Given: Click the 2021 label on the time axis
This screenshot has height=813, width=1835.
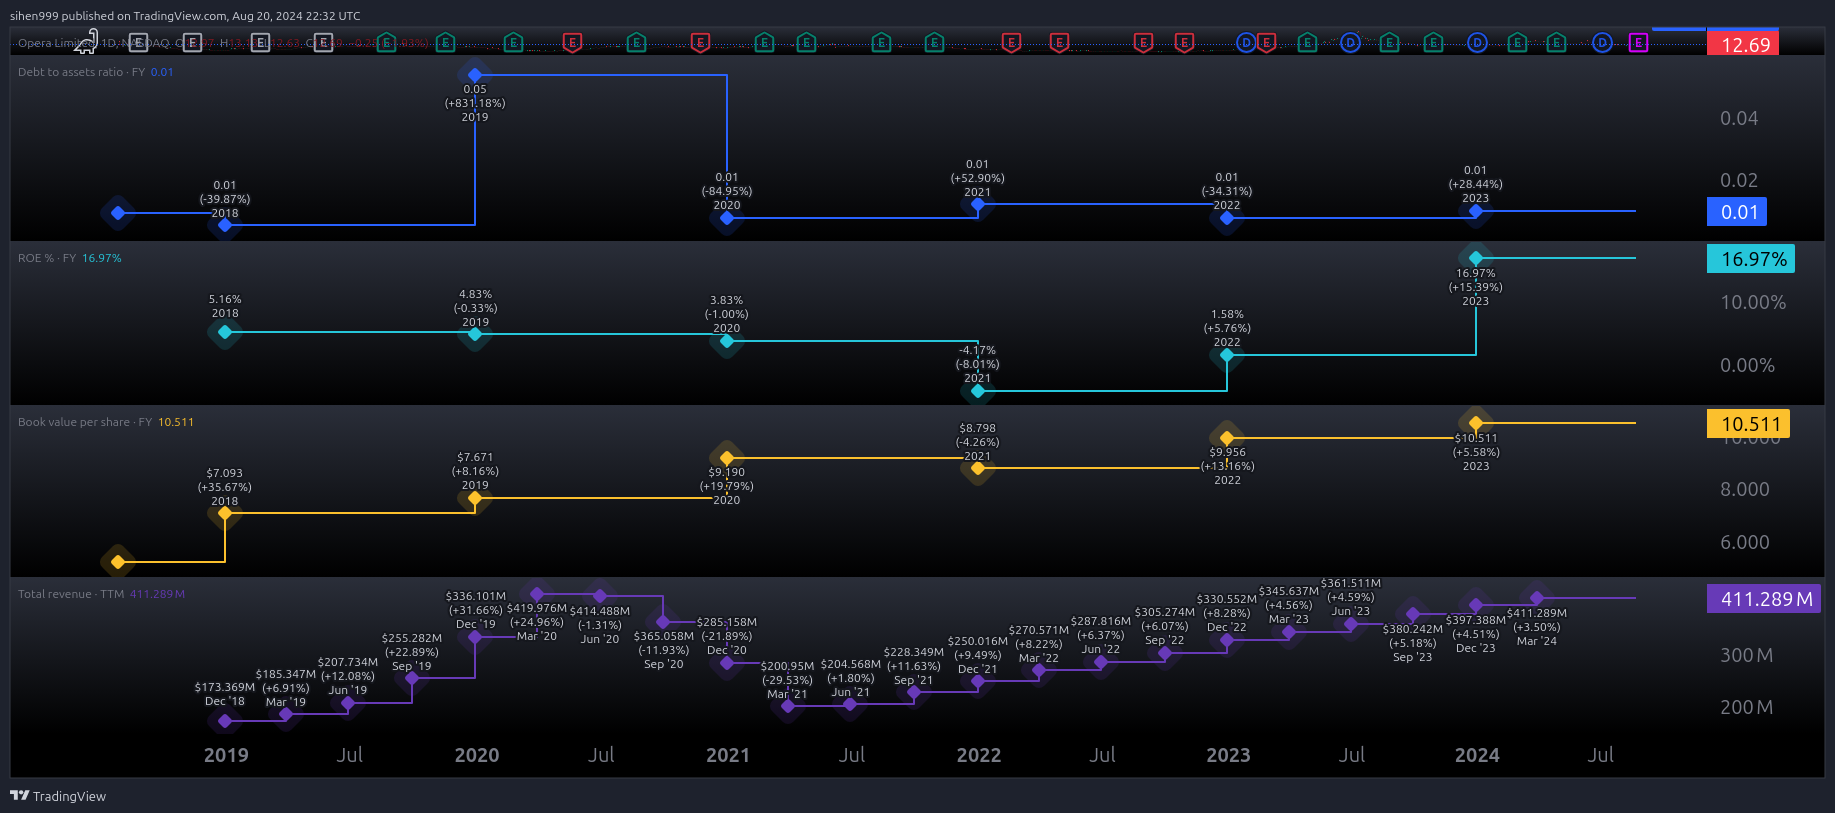Looking at the screenshot, I should 728,755.
